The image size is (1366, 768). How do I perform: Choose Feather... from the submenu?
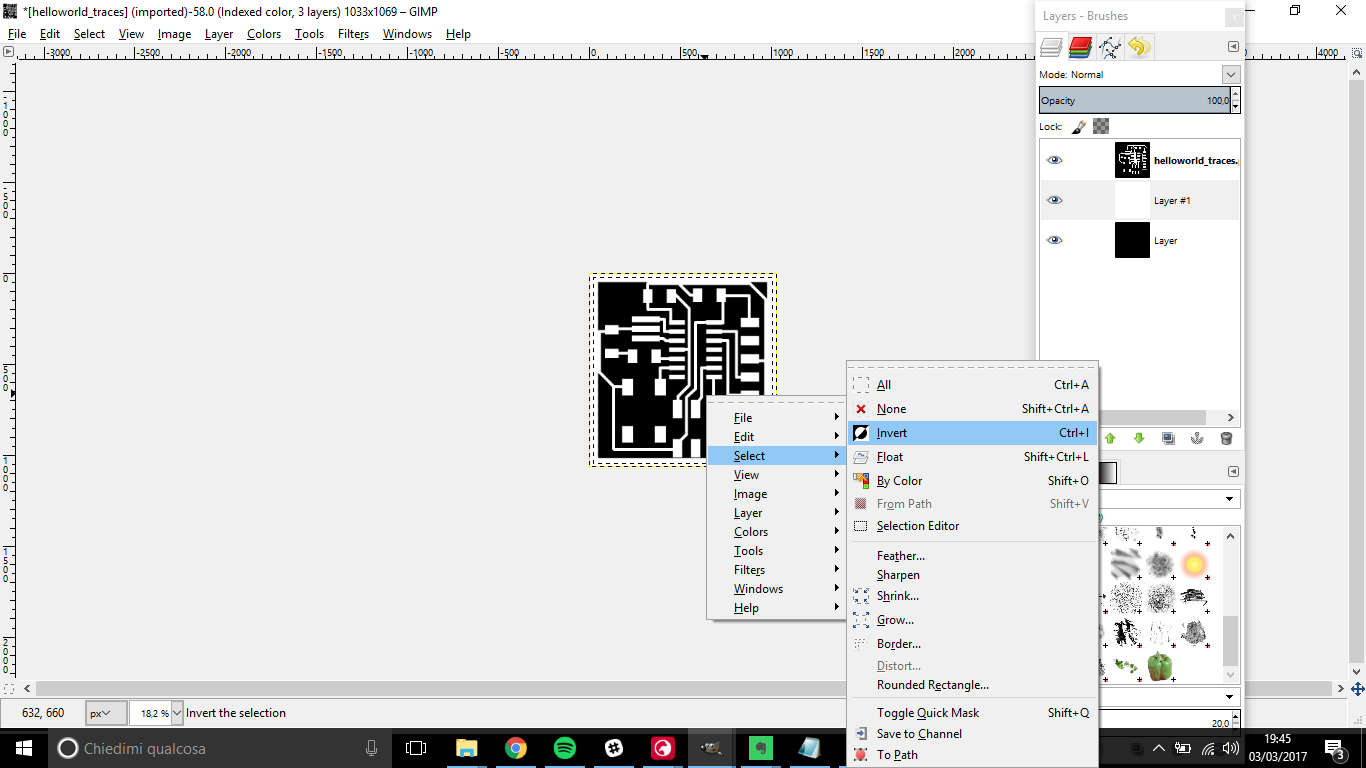(972, 556)
